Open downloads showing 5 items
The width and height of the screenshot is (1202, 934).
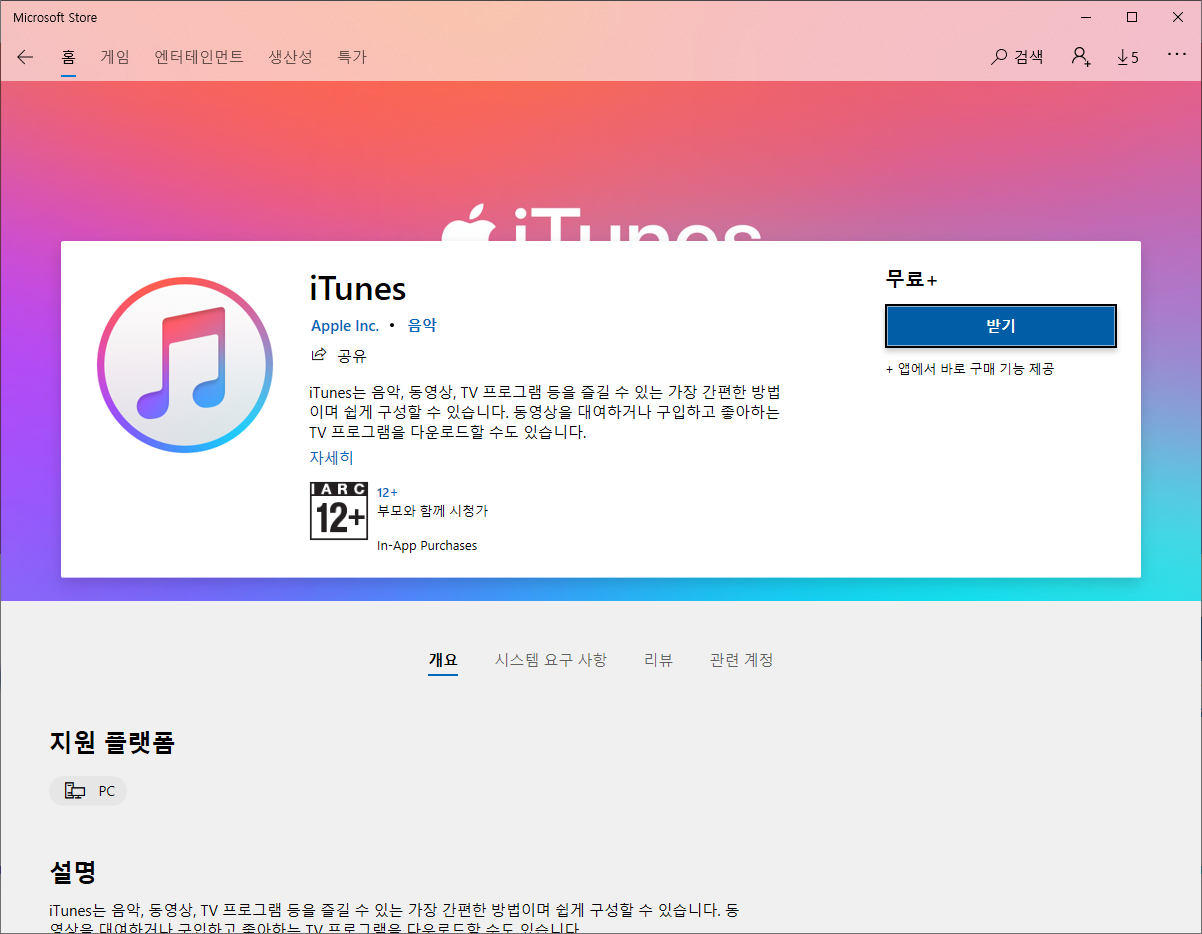click(1128, 57)
